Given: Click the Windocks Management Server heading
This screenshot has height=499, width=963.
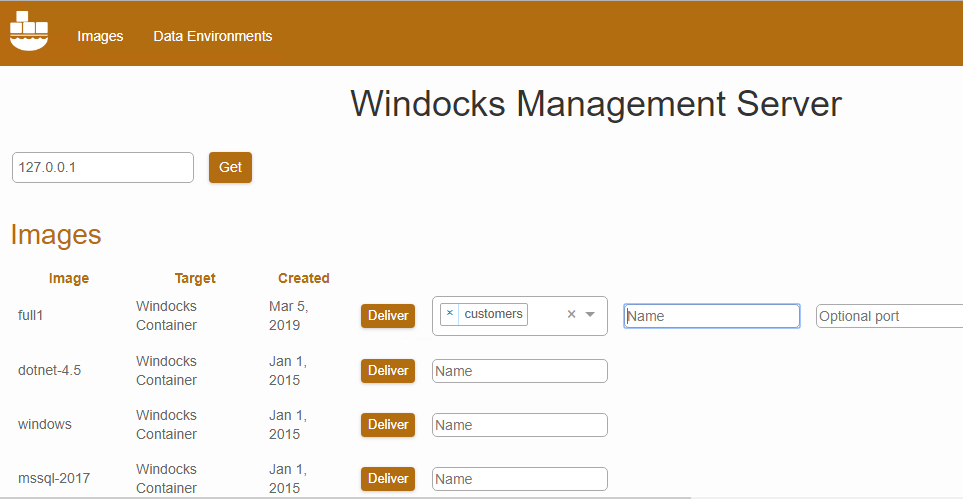Looking at the screenshot, I should click(x=596, y=103).
